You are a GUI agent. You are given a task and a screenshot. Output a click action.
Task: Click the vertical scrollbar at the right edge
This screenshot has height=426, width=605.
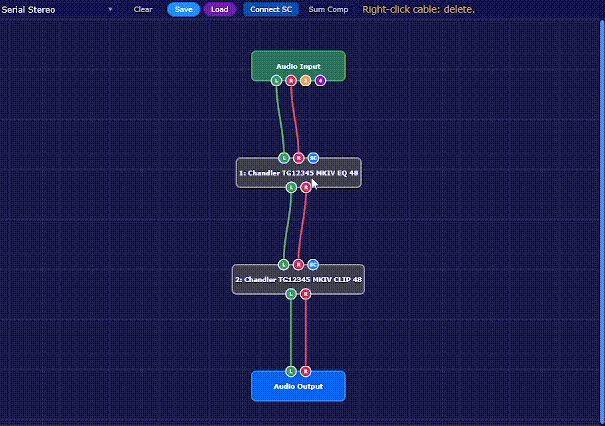pos(602,222)
